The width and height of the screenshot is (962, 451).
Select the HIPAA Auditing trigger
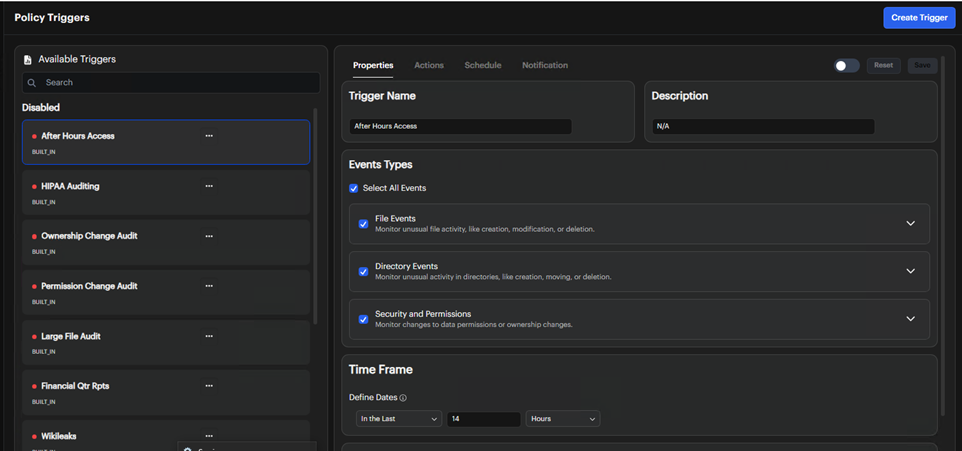(166, 192)
